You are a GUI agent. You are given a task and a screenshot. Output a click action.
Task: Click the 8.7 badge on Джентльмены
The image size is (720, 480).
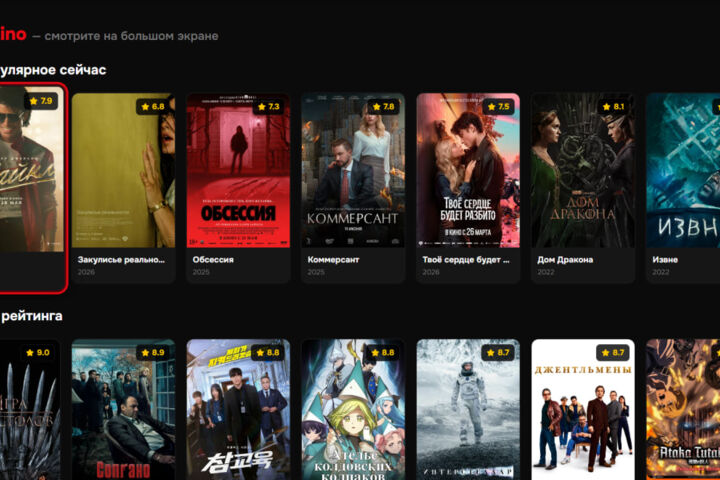tap(613, 353)
